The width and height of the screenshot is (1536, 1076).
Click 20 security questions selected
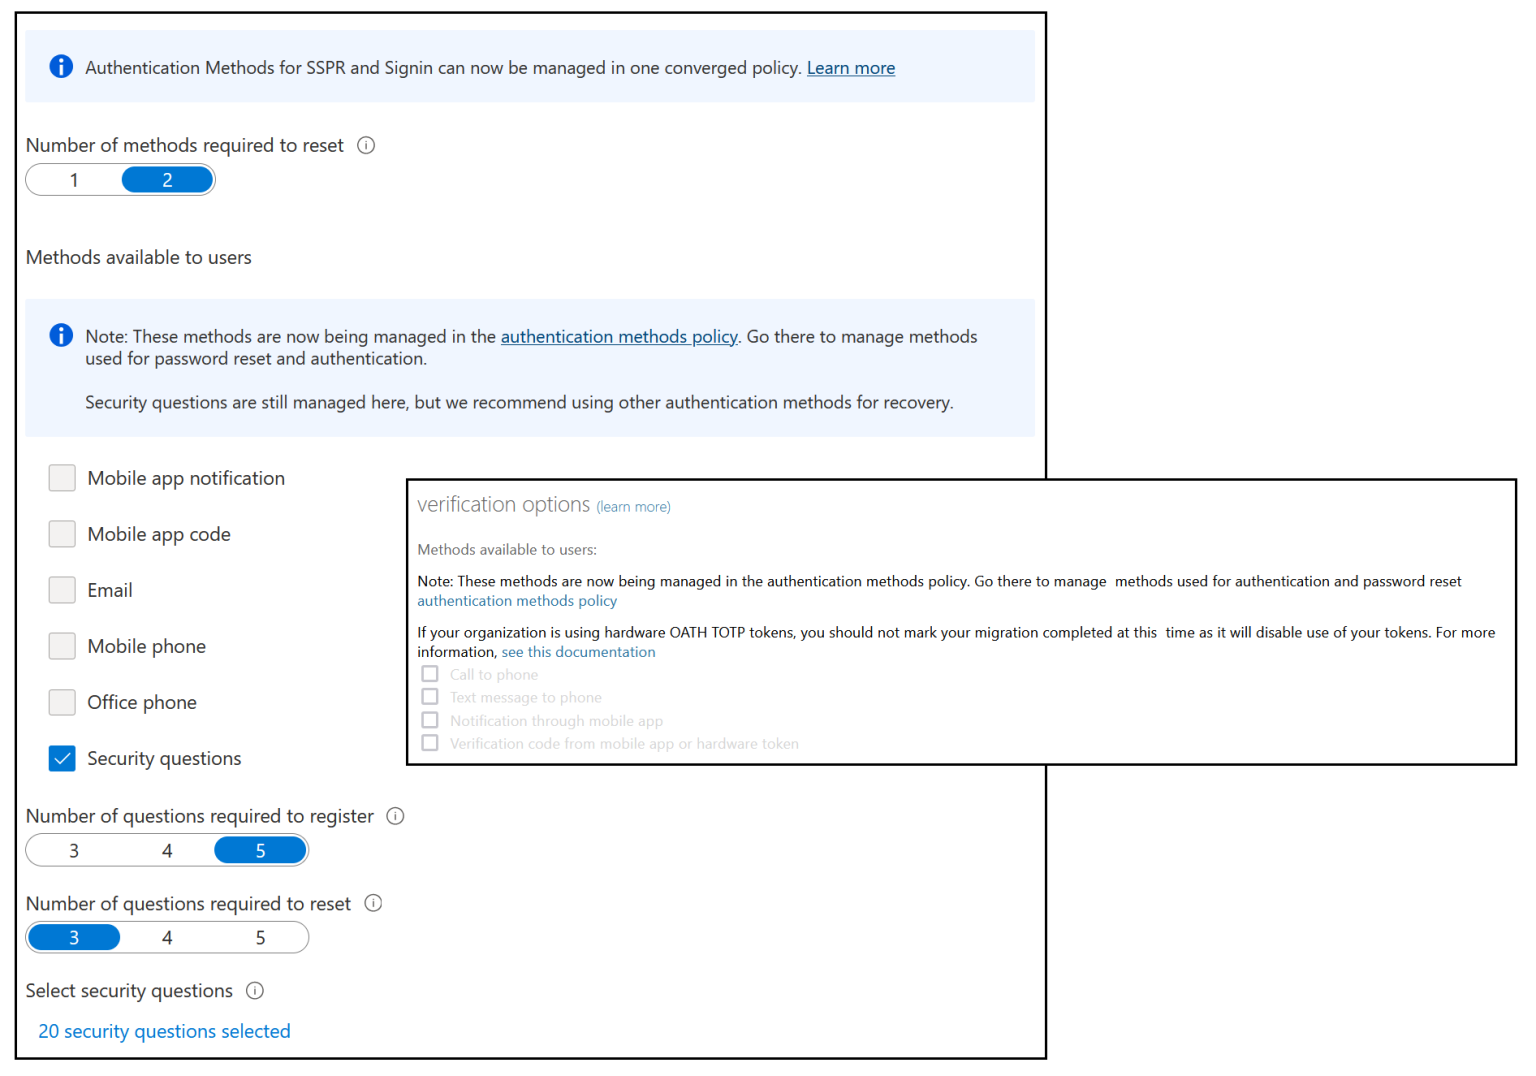[164, 1031]
